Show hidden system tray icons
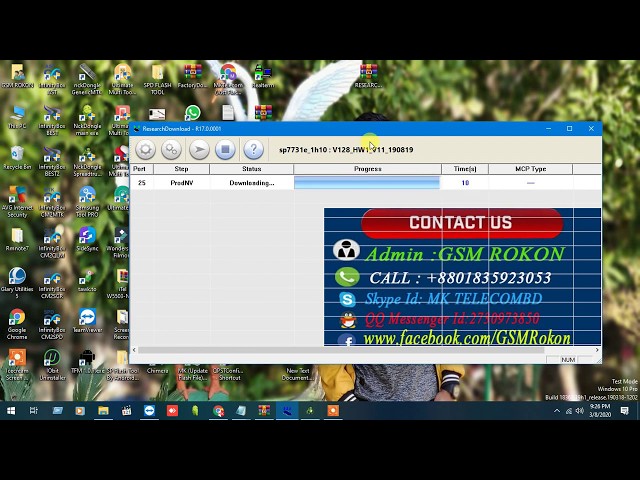Screen dimensions: 640x480 pyautogui.click(x=557, y=411)
